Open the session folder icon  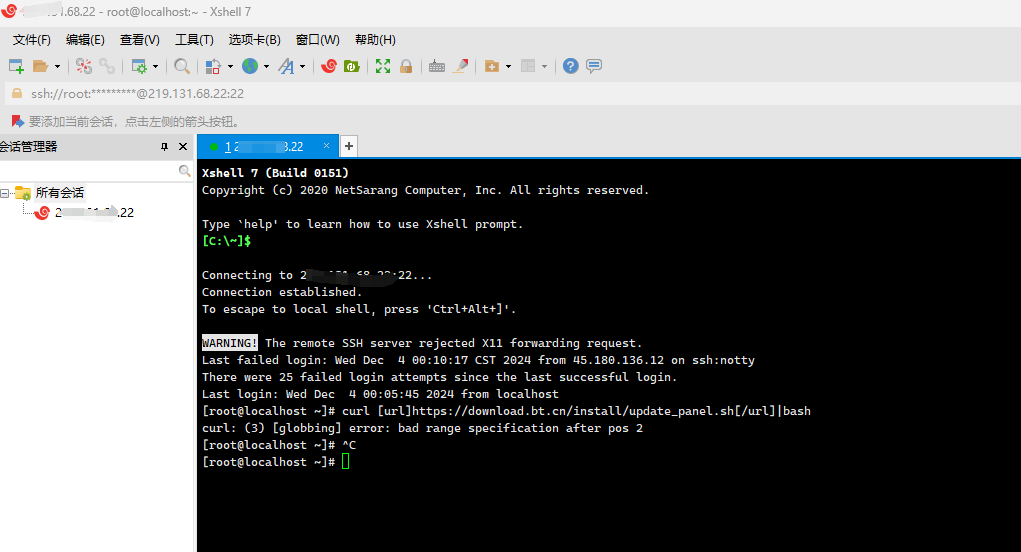(40, 66)
